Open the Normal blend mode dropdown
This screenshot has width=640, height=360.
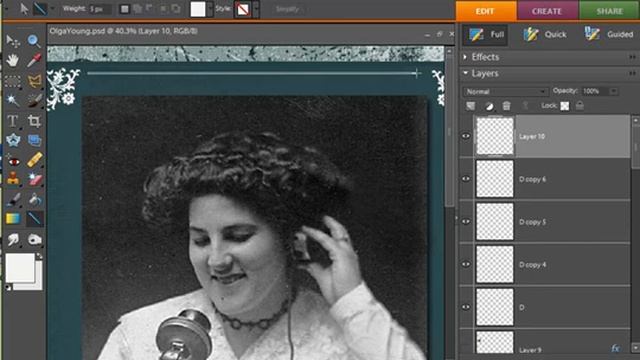pos(505,91)
